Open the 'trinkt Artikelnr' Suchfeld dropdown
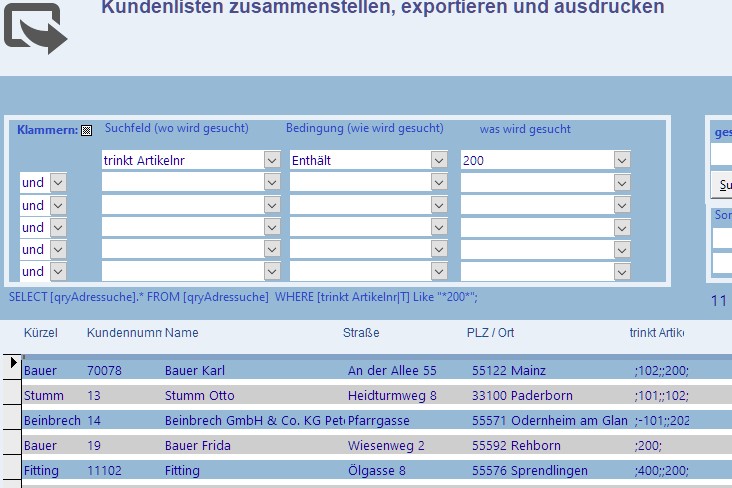This screenshot has width=732, height=488. click(272, 160)
